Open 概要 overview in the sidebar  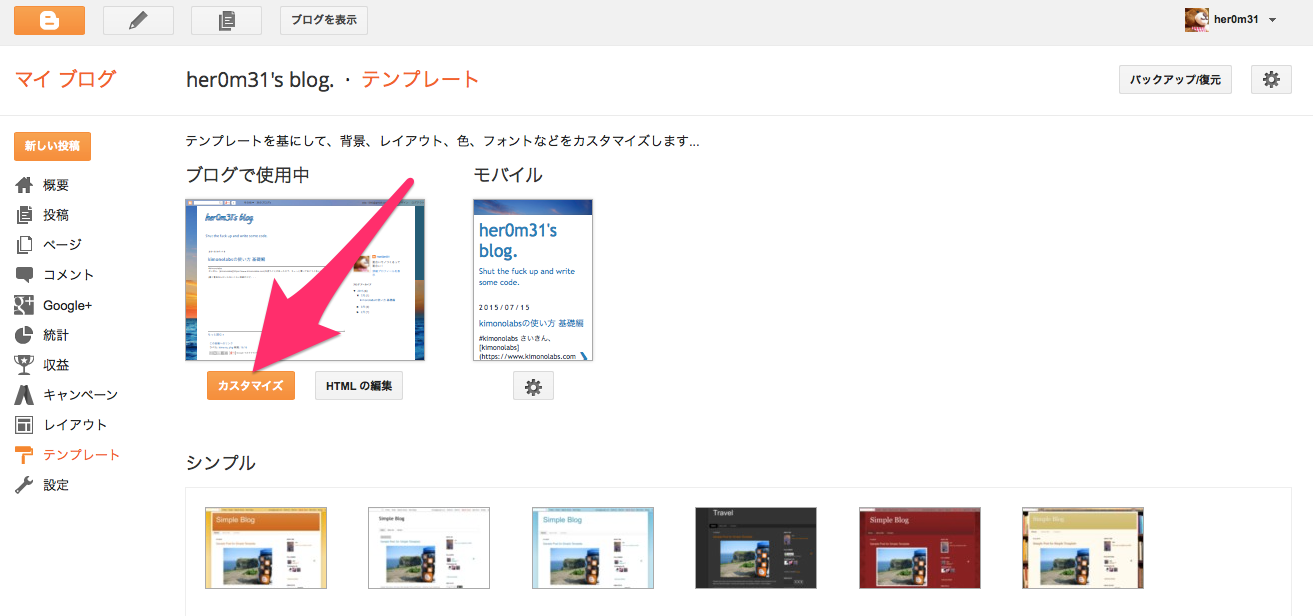[x=56, y=185]
